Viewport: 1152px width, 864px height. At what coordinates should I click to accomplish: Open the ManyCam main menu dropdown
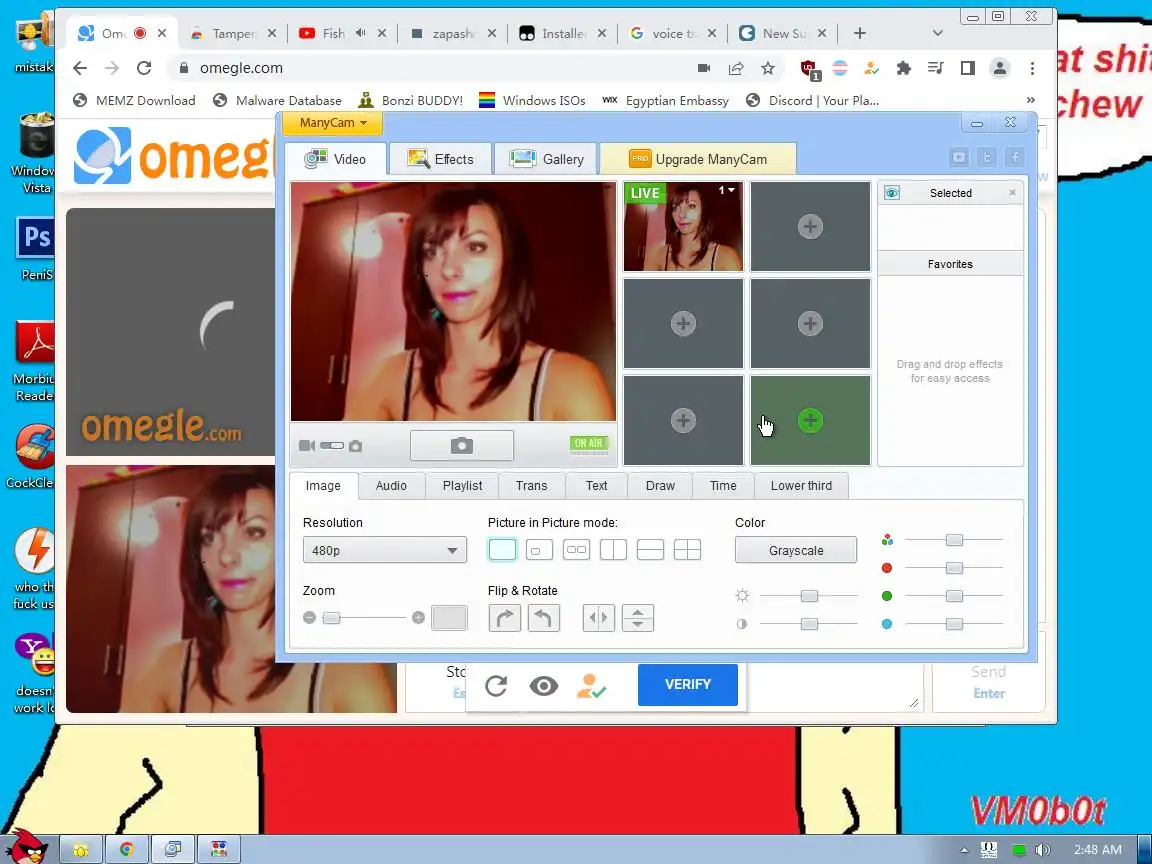tap(331, 123)
